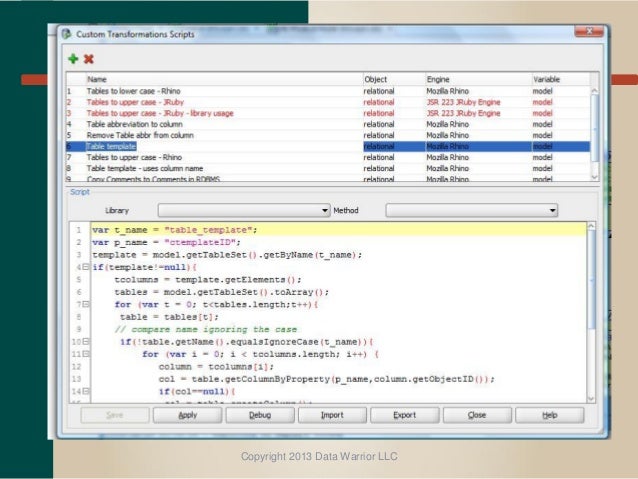638x479 pixels.
Task: Place cursor on line 2 var p_name
Action: (x=166, y=243)
